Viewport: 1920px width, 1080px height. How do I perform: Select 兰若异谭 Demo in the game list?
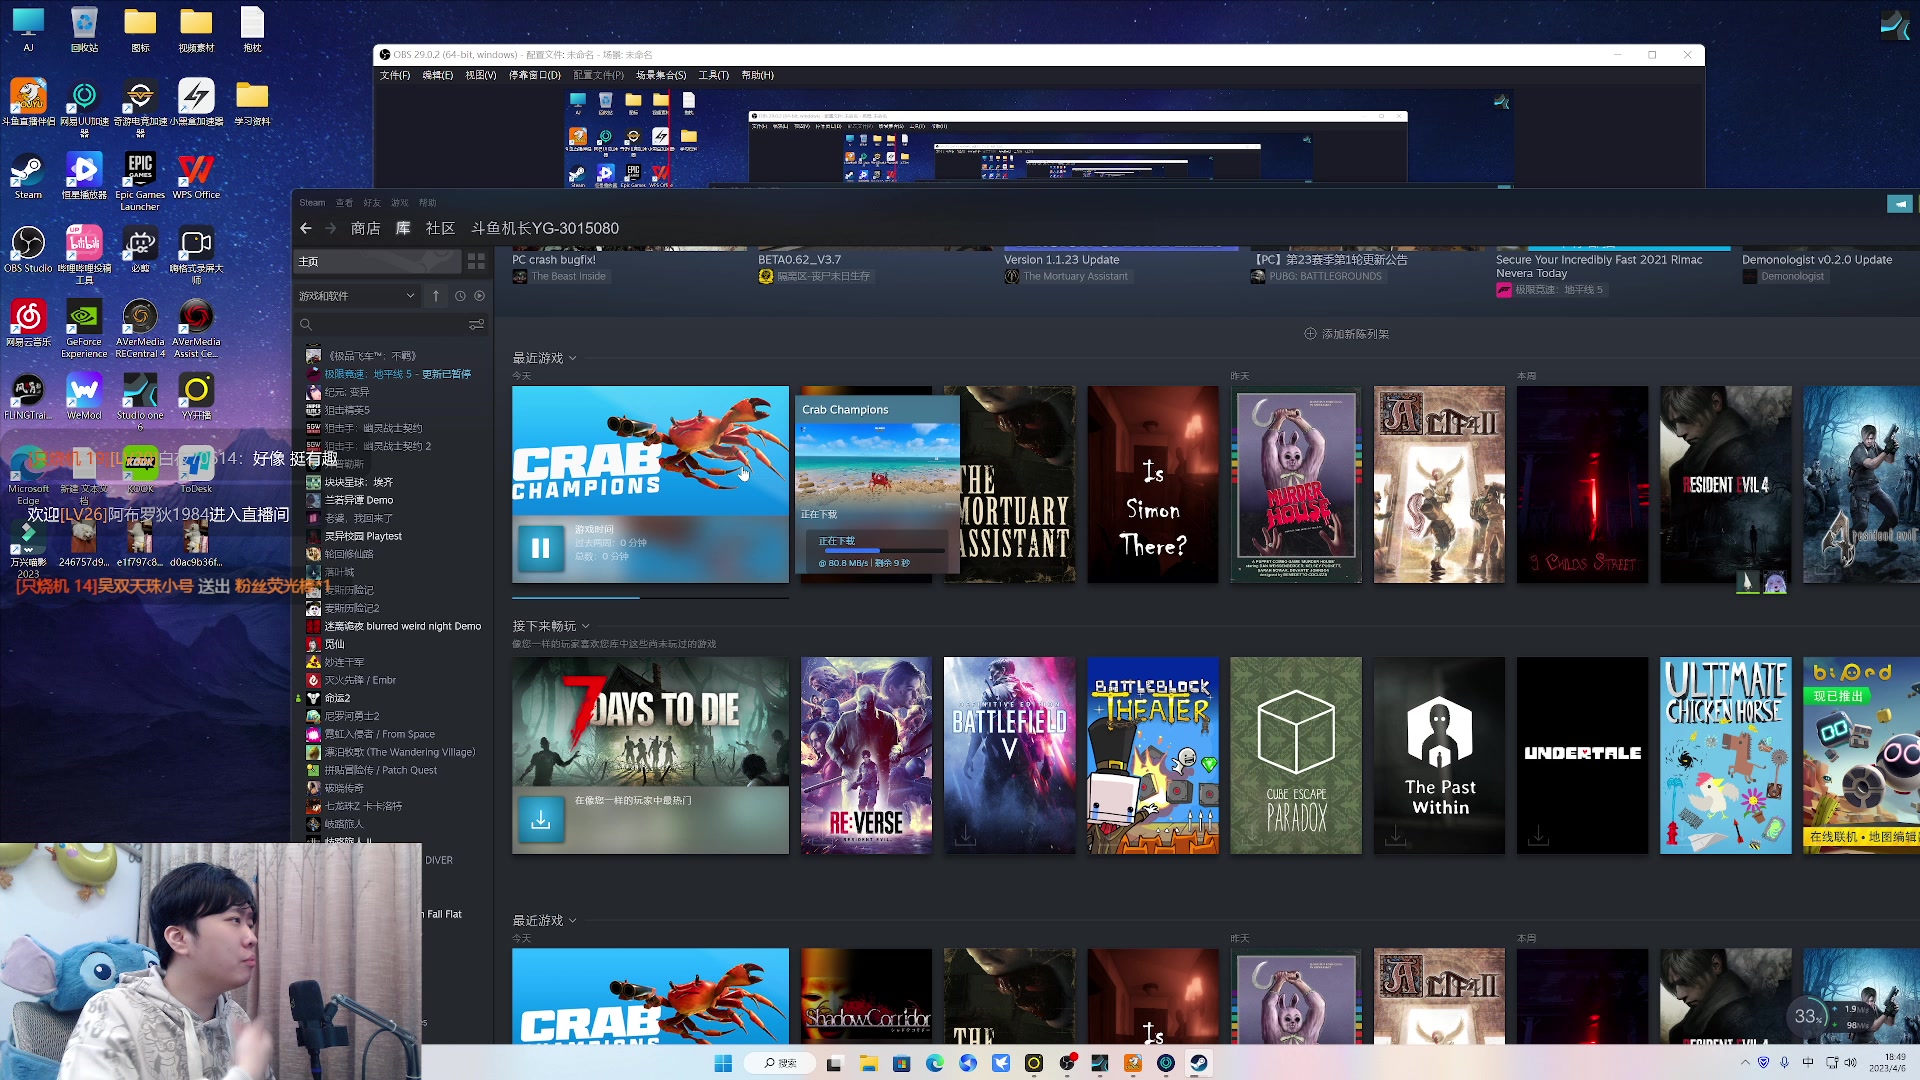358,500
